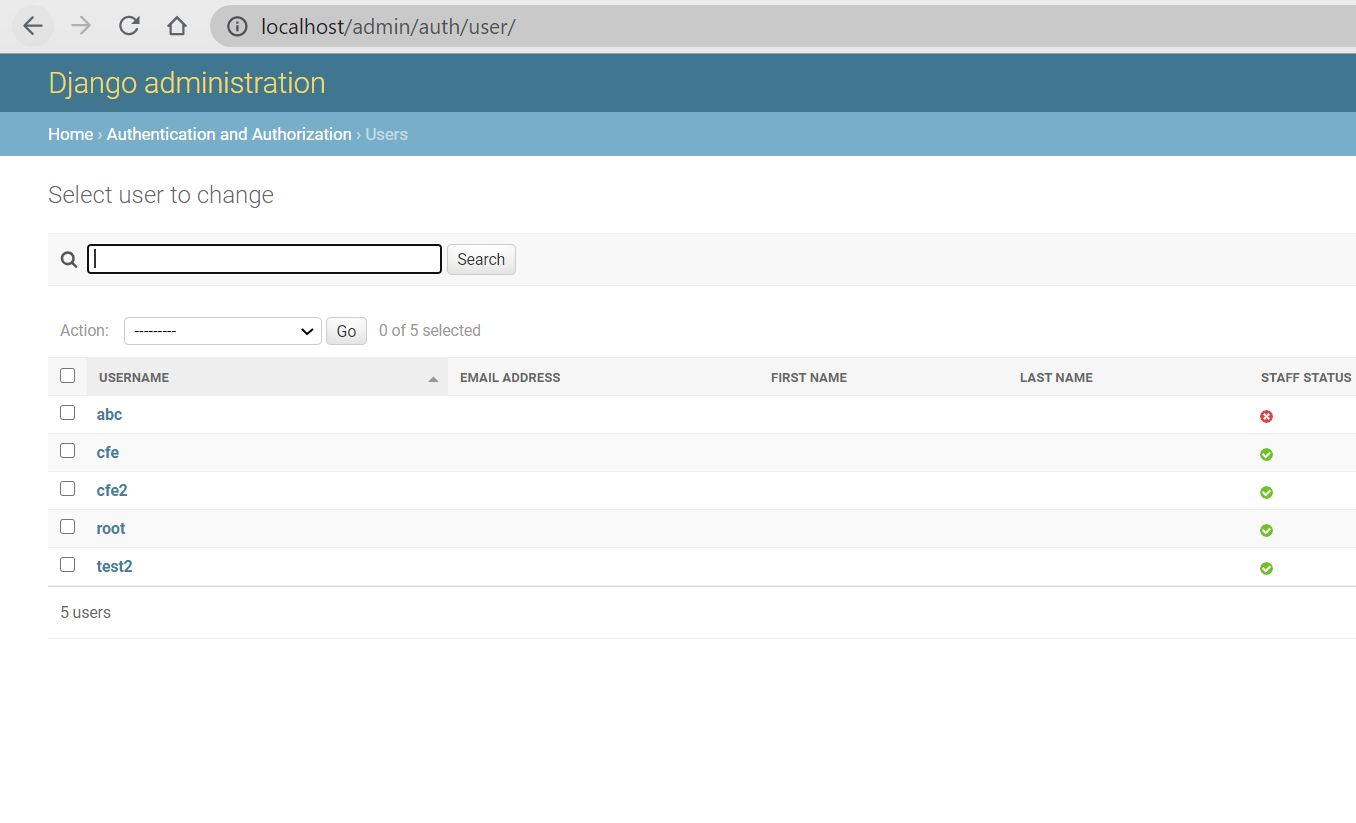Select the root user checkbox
Screen dimensions: 1356x823
click(68, 526)
